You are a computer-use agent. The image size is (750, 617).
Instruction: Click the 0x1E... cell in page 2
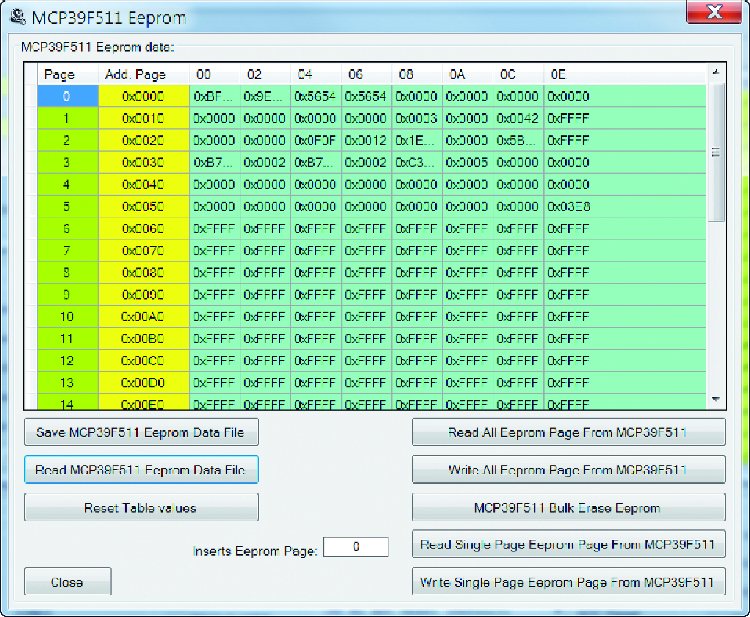(x=418, y=140)
